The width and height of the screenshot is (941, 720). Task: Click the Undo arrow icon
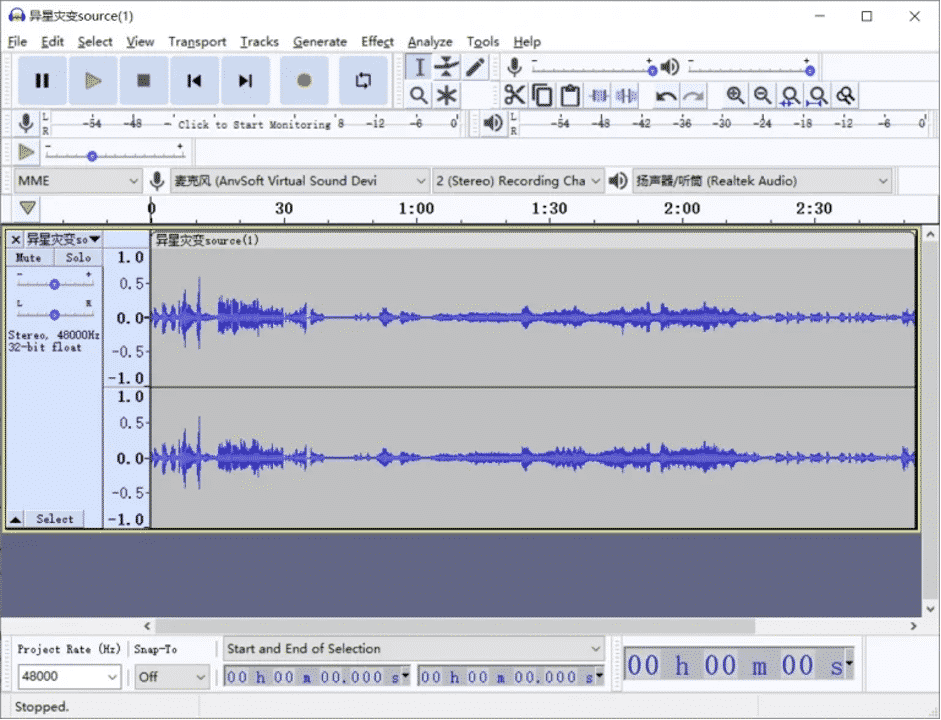(666, 95)
